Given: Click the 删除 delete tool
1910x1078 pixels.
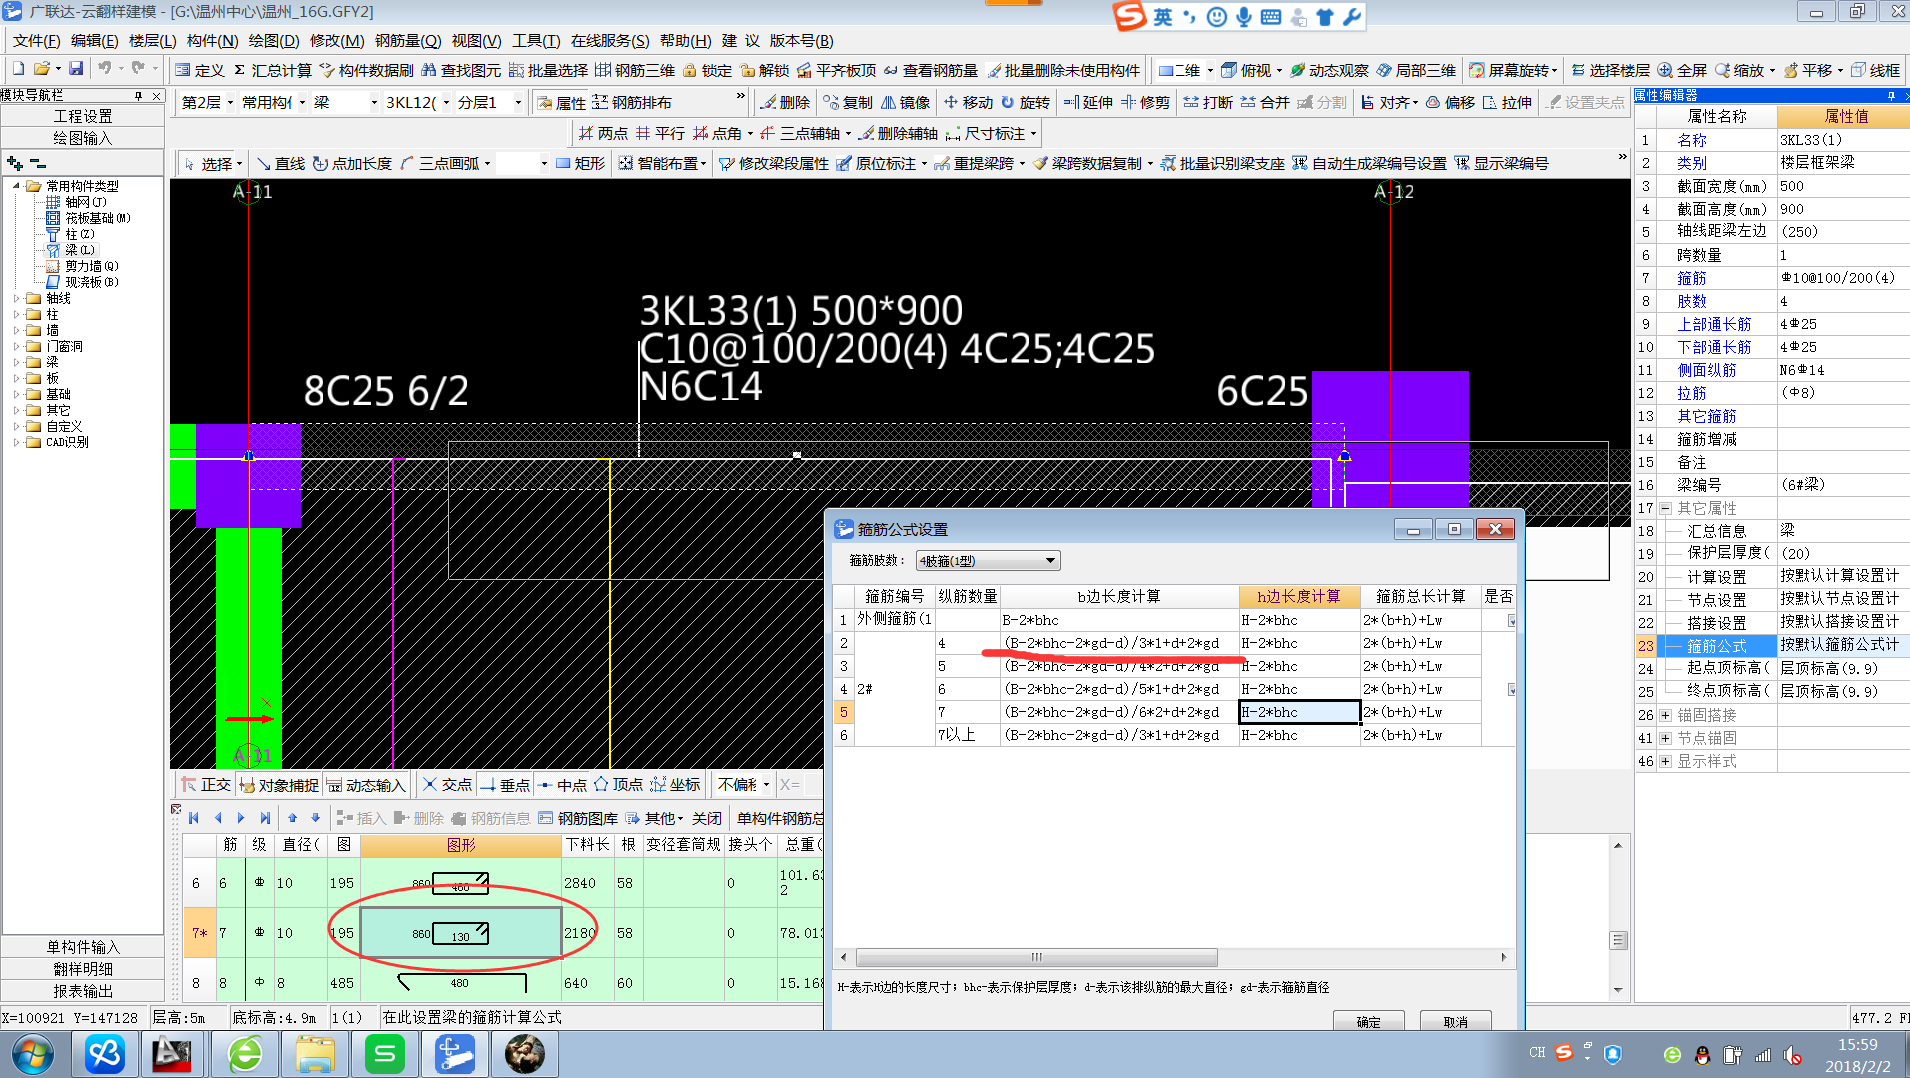Looking at the screenshot, I should click(x=785, y=102).
